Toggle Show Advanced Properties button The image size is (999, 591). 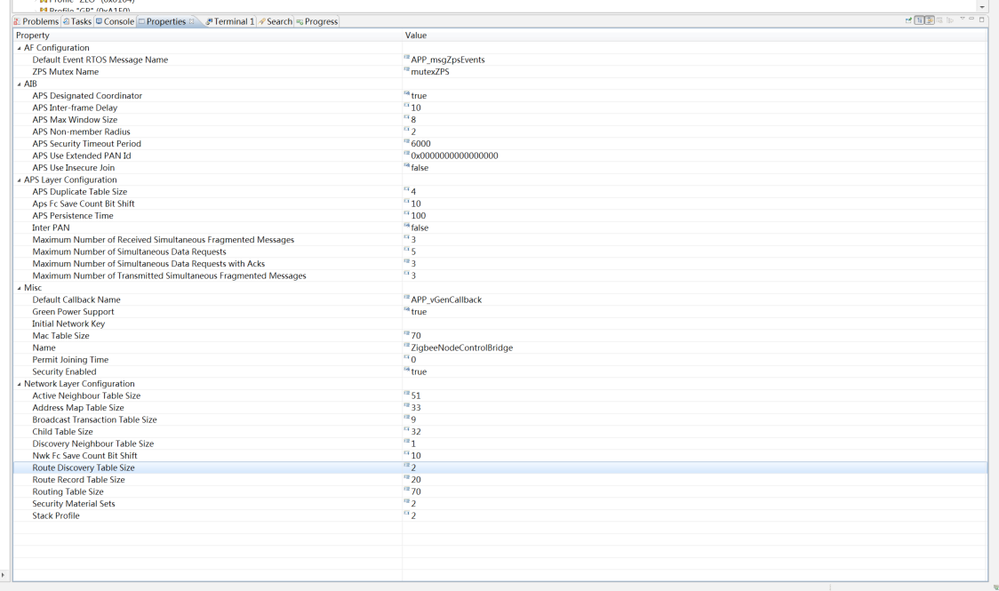point(930,20)
